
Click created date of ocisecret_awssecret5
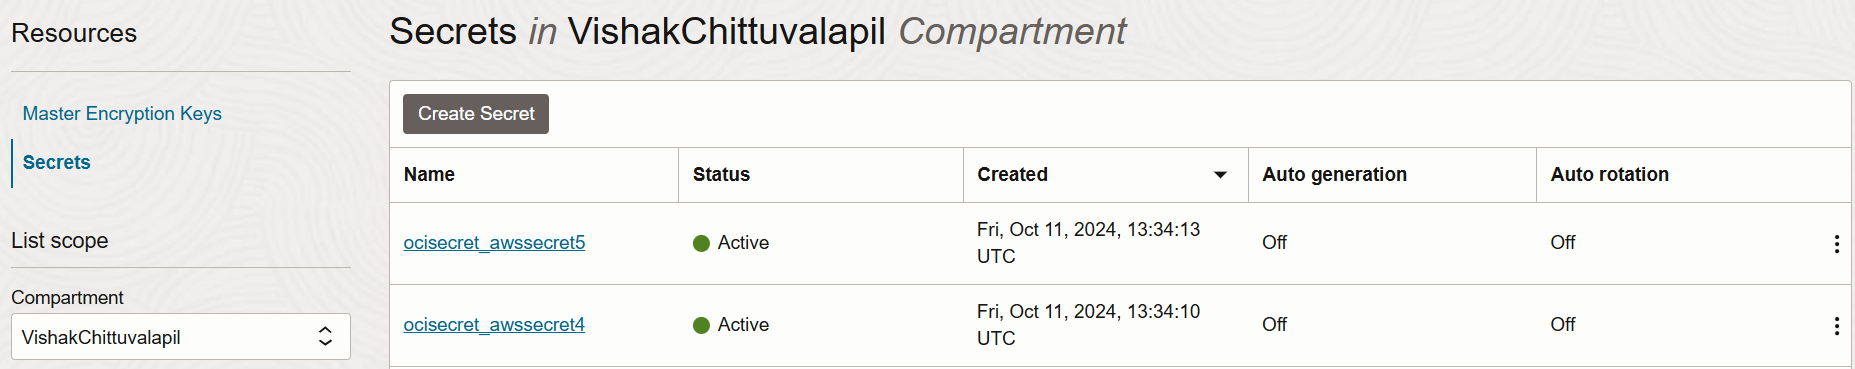(1088, 243)
